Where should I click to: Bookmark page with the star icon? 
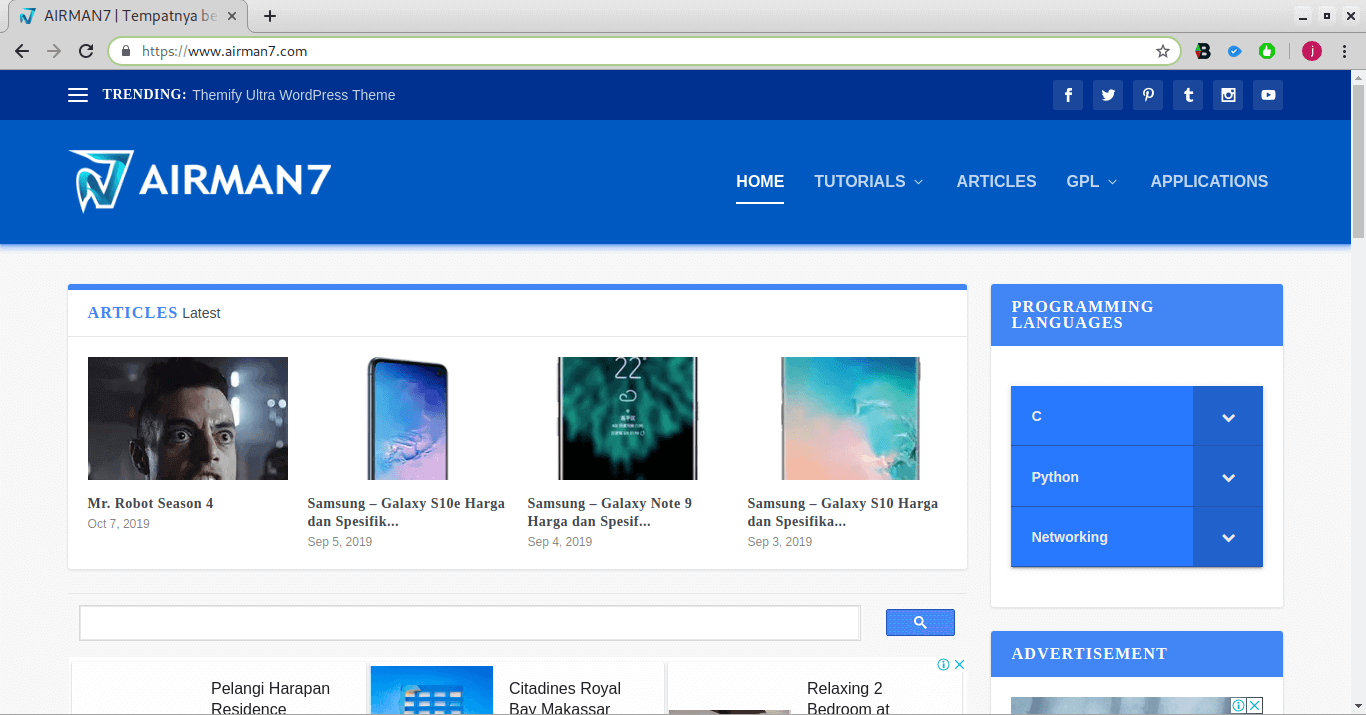coord(1163,51)
